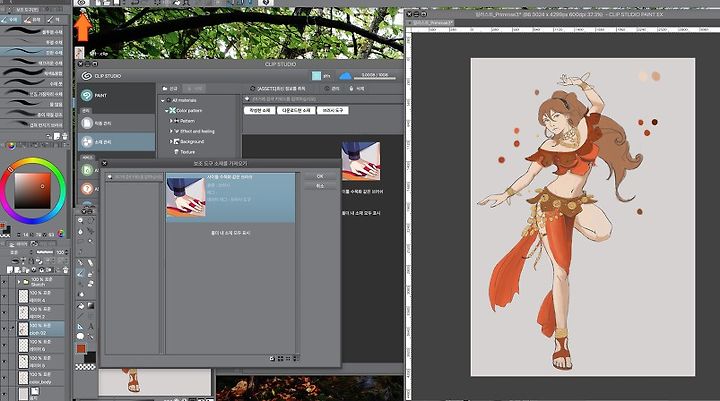Click the material search field in Clip Studio
The image size is (720, 401).
pos(324,99)
